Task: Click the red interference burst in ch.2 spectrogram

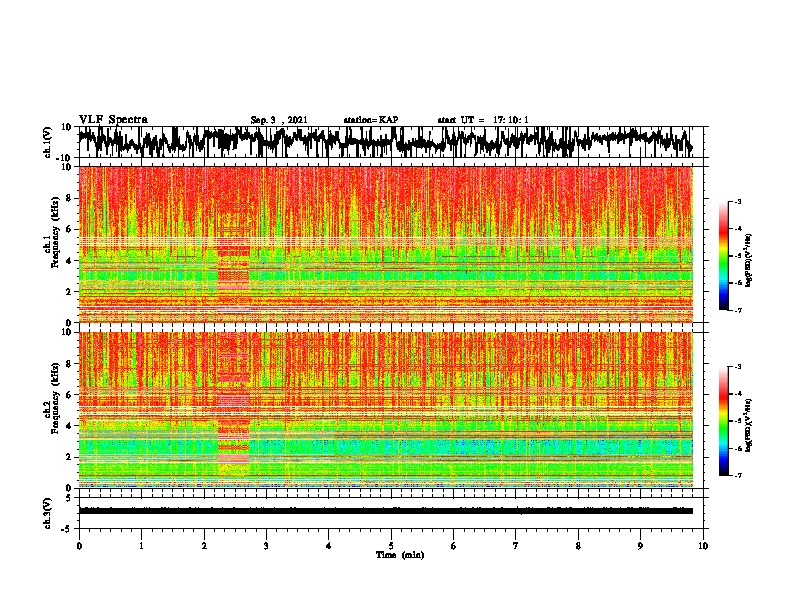Action: coord(234,404)
